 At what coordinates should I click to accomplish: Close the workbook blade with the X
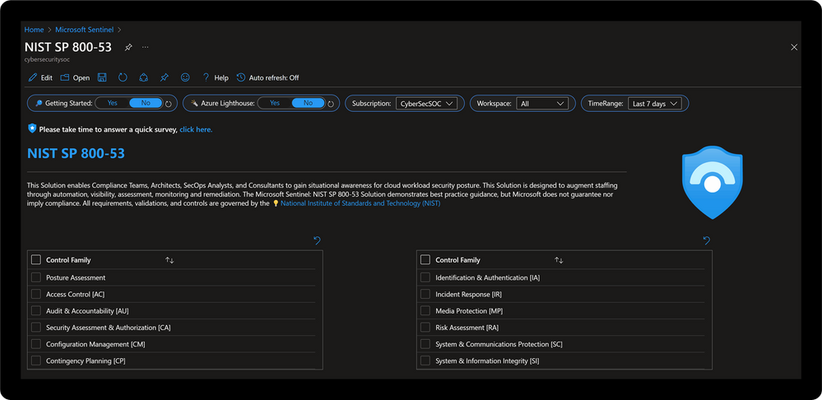794,47
